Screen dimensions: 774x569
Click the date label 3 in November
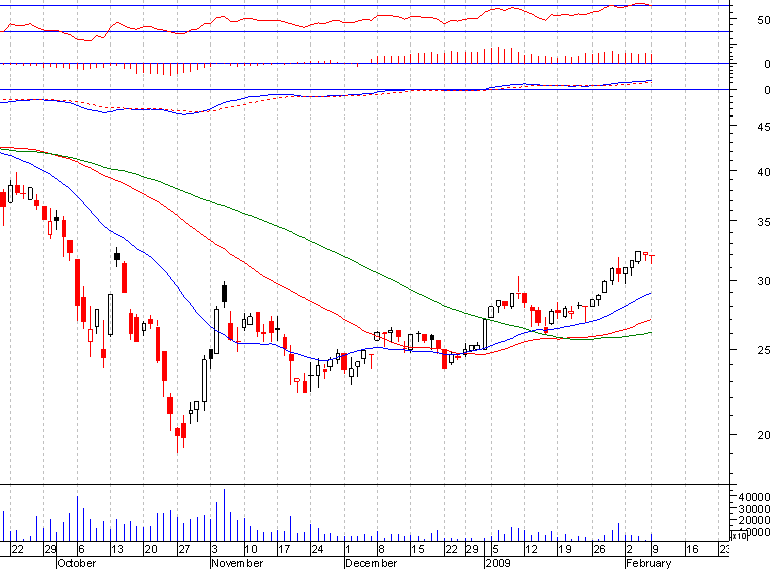tap(215, 549)
